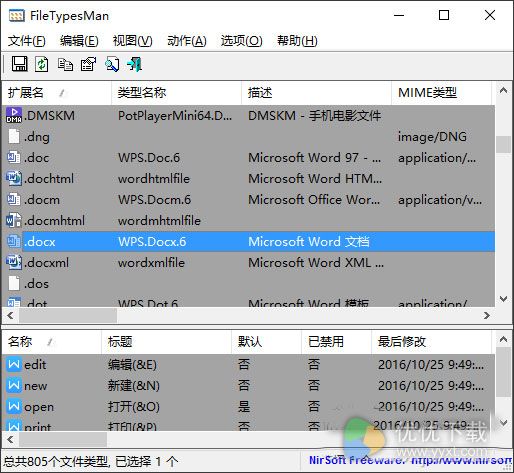The width and height of the screenshot is (514, 473).
Task: Open the Properties toolbar icon
Action: pos(88,64)
